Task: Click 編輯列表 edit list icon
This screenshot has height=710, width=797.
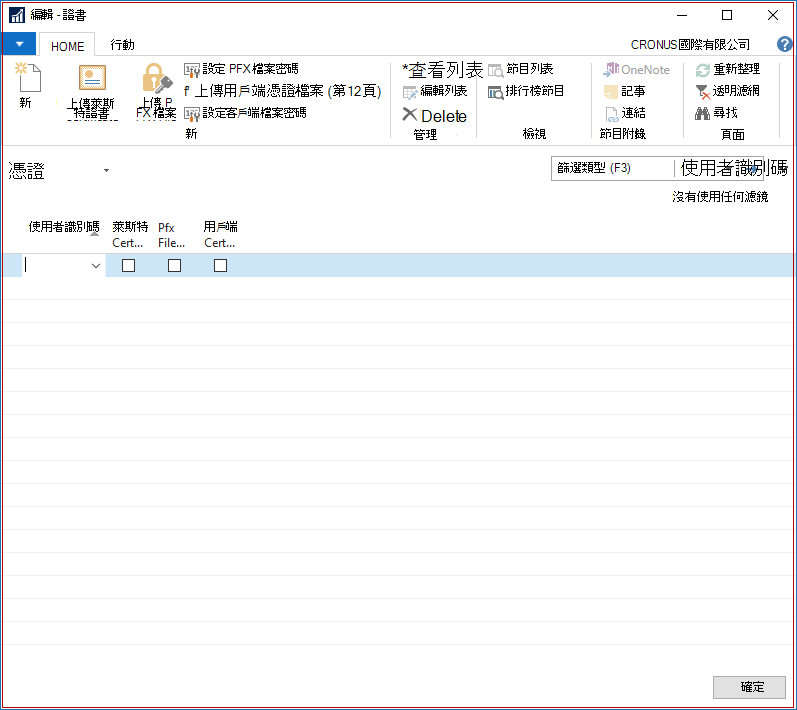Action: [x=410, y=92]
